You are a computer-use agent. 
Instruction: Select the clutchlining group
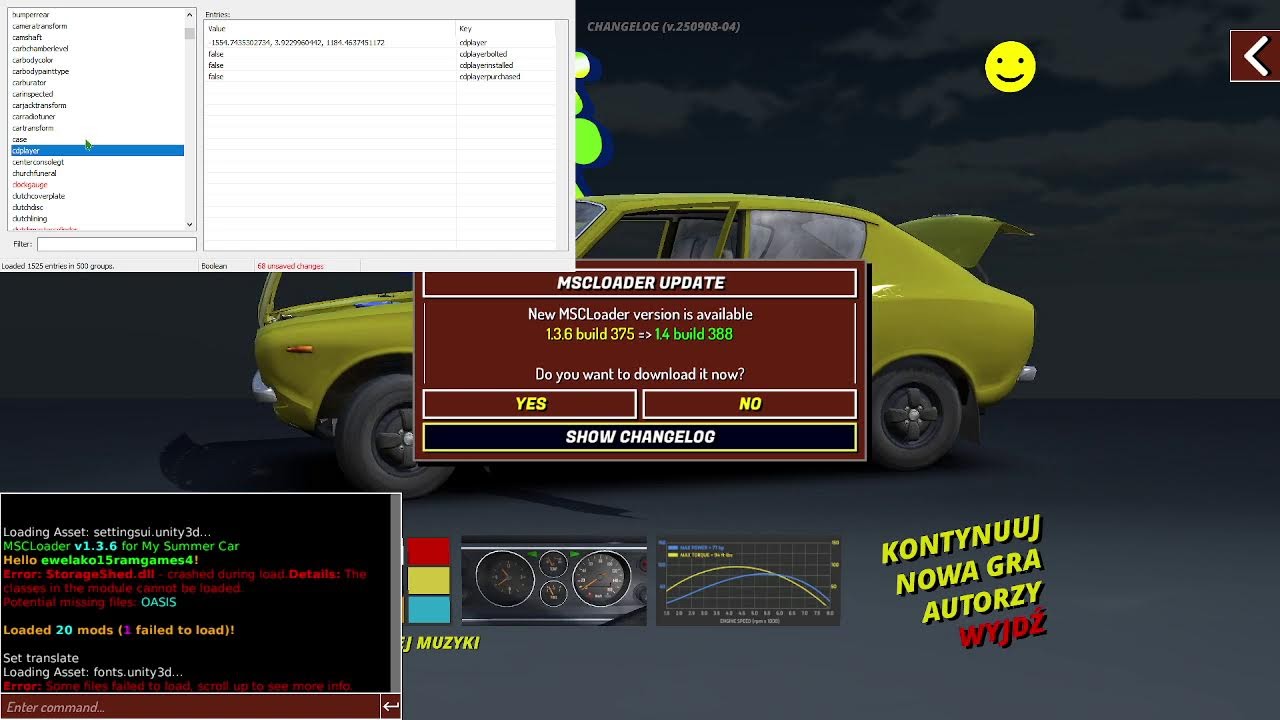point(30,218)
